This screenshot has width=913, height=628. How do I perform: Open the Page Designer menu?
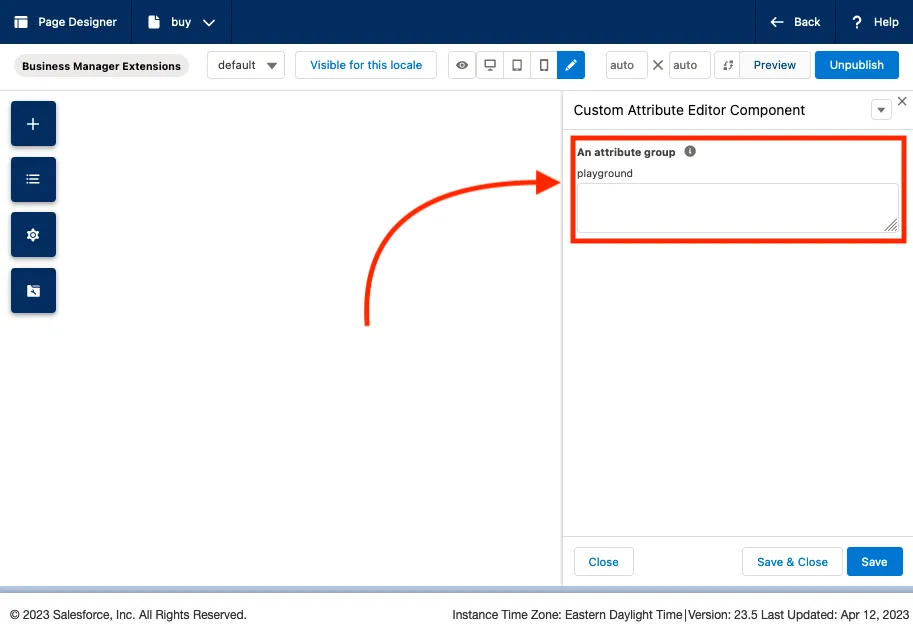pos(66,22)
